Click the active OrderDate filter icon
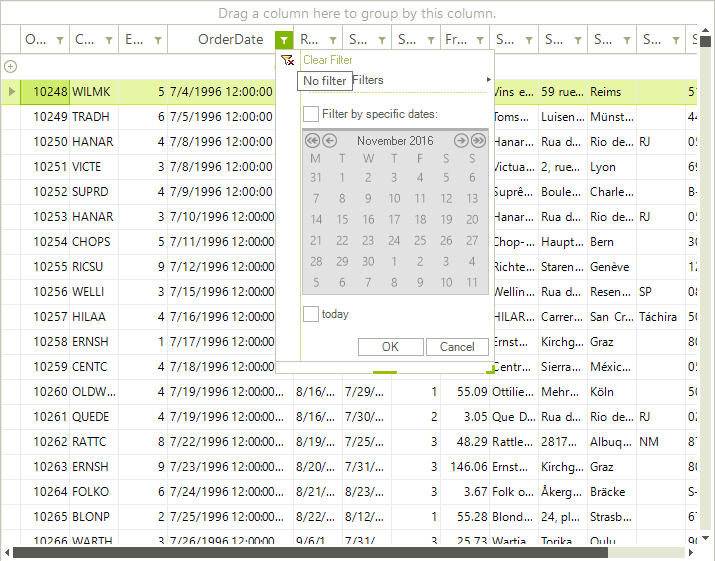This screenshot has height=561, width=715. [x=285, y=40]
